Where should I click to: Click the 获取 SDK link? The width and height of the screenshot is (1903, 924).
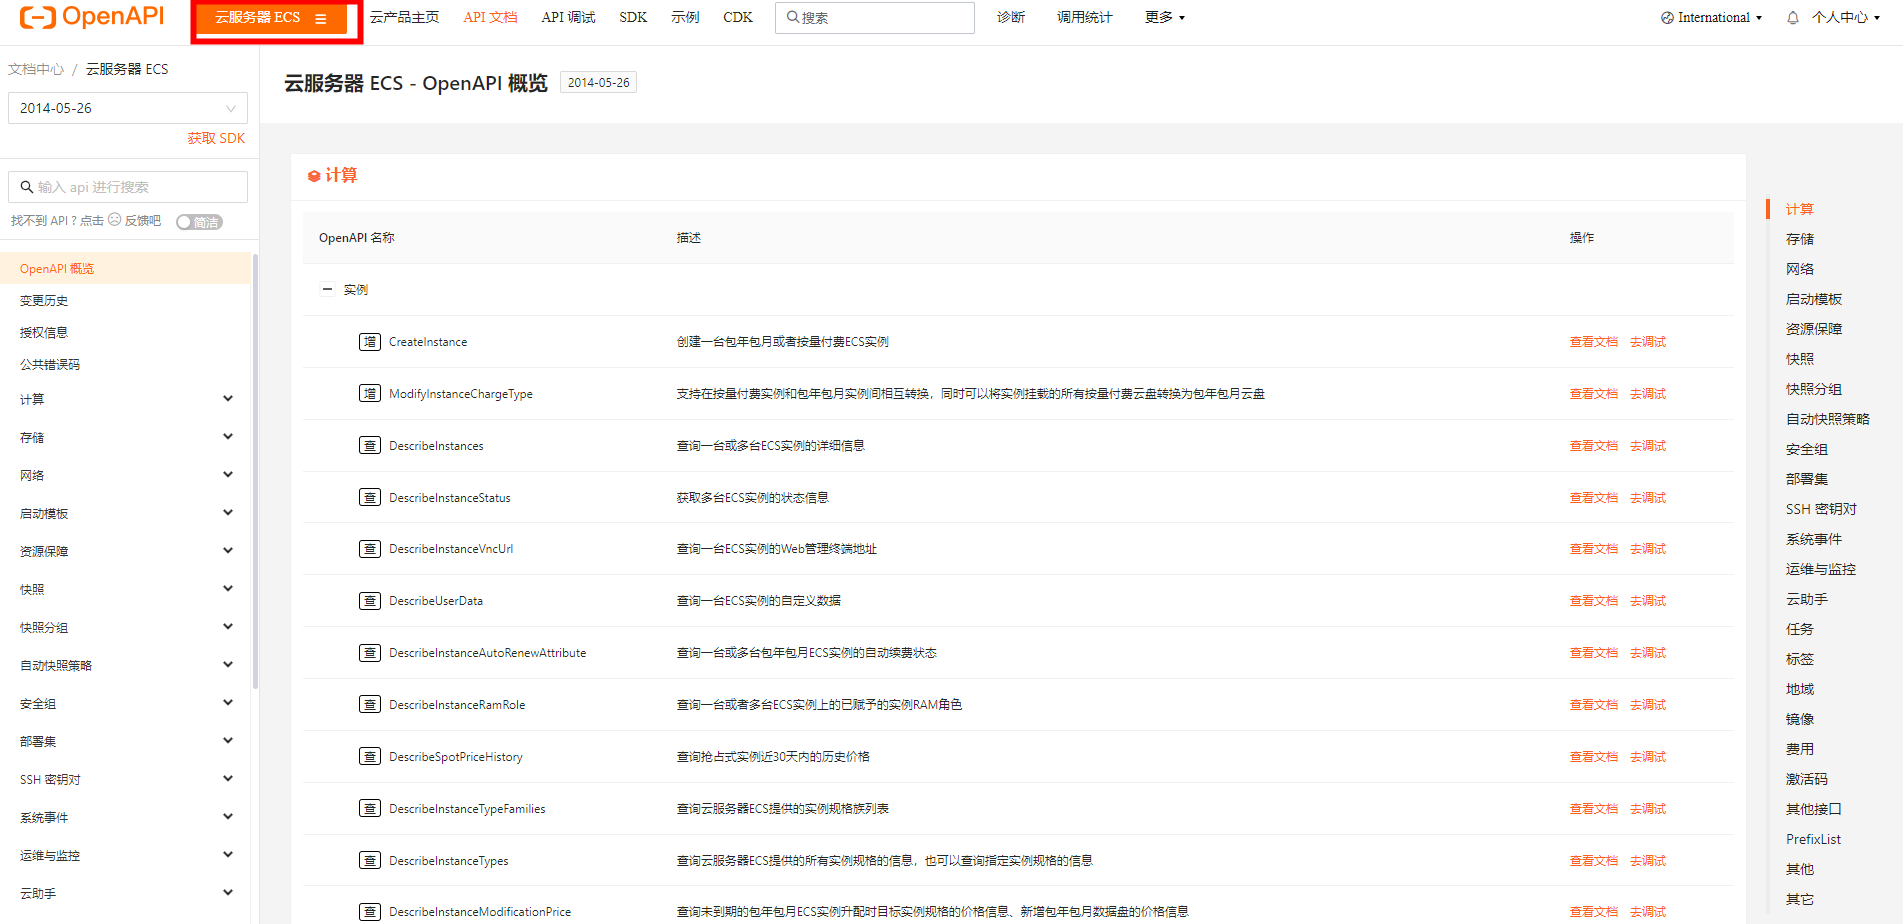216,138
